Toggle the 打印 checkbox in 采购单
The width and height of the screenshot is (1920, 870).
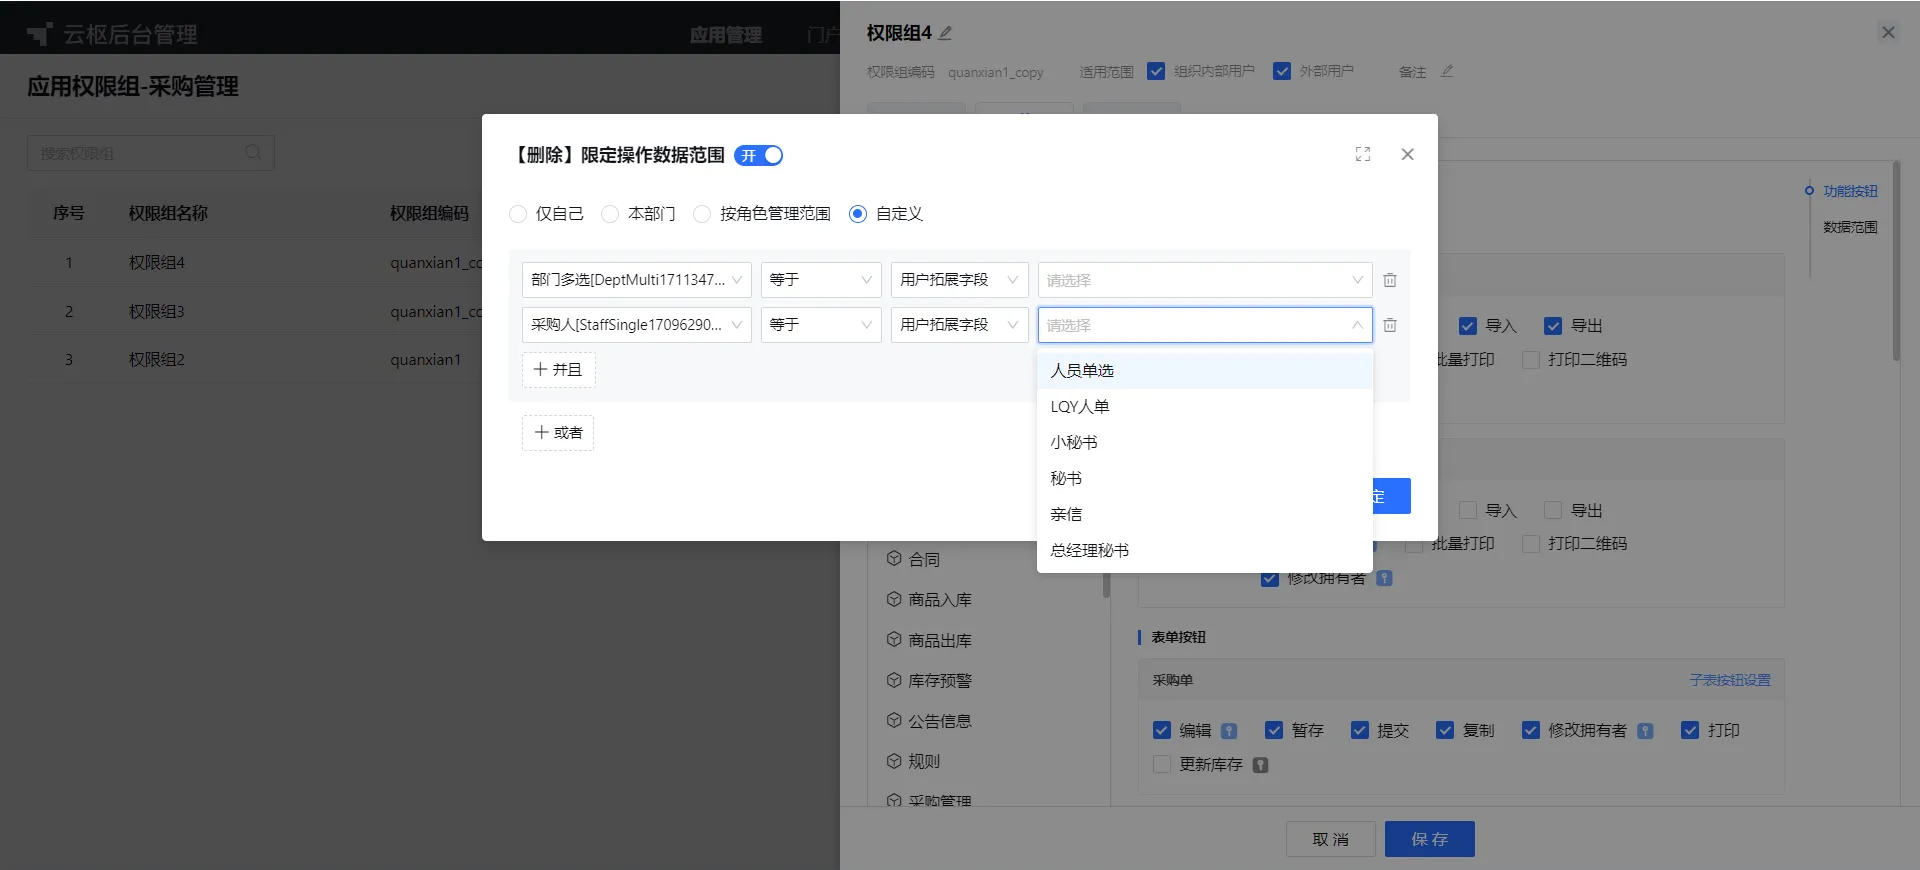(x=1690, y=730)
